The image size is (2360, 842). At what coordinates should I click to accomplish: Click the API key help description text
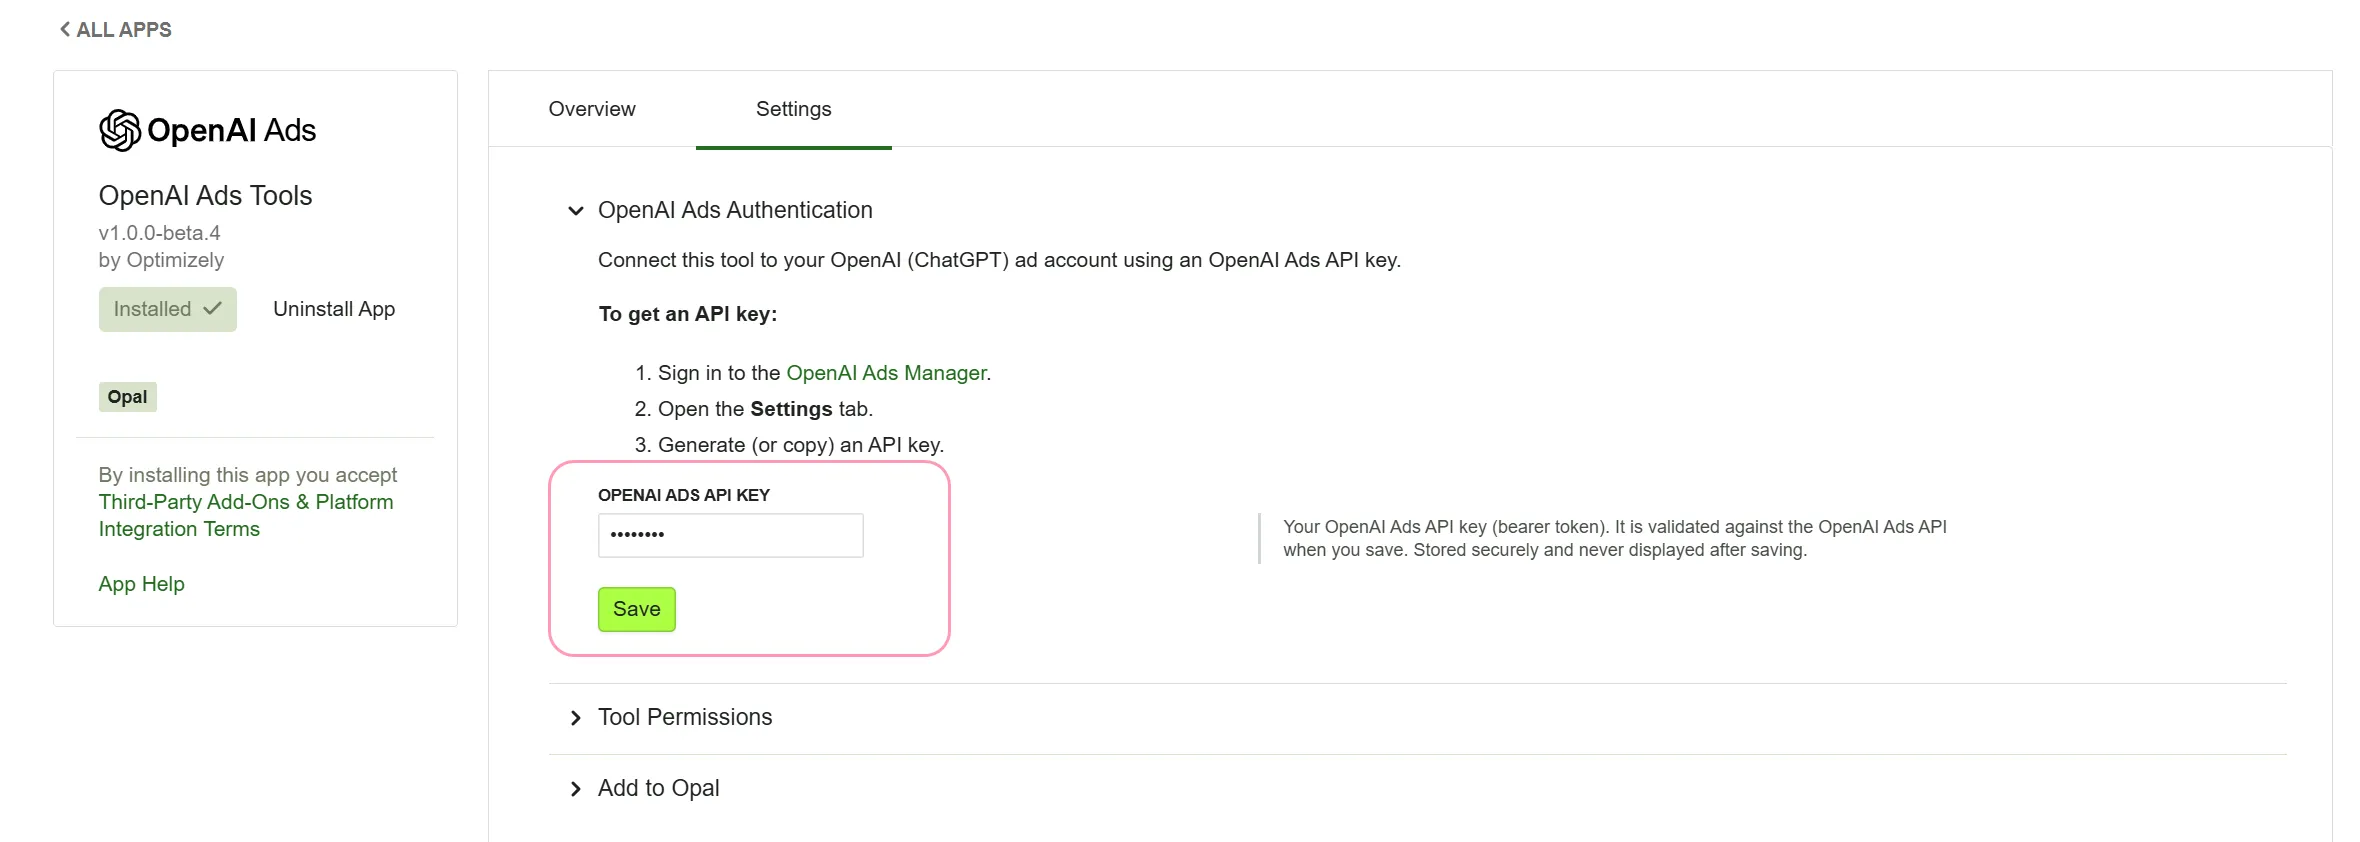point(1615,538)
